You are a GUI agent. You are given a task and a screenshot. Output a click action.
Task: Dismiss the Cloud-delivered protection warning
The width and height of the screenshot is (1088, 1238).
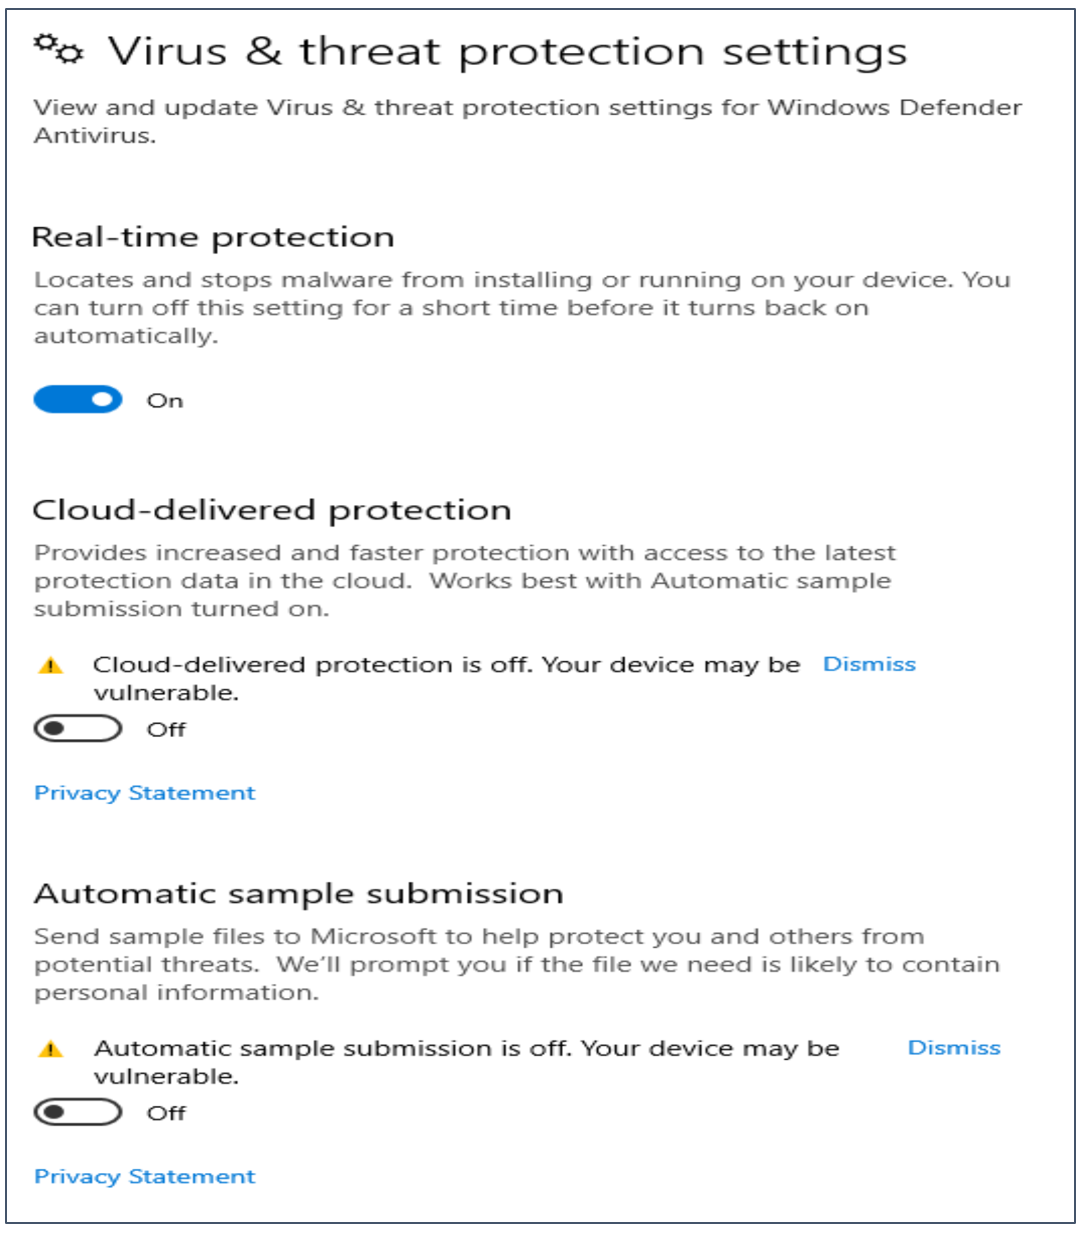[x=868, y=664]
